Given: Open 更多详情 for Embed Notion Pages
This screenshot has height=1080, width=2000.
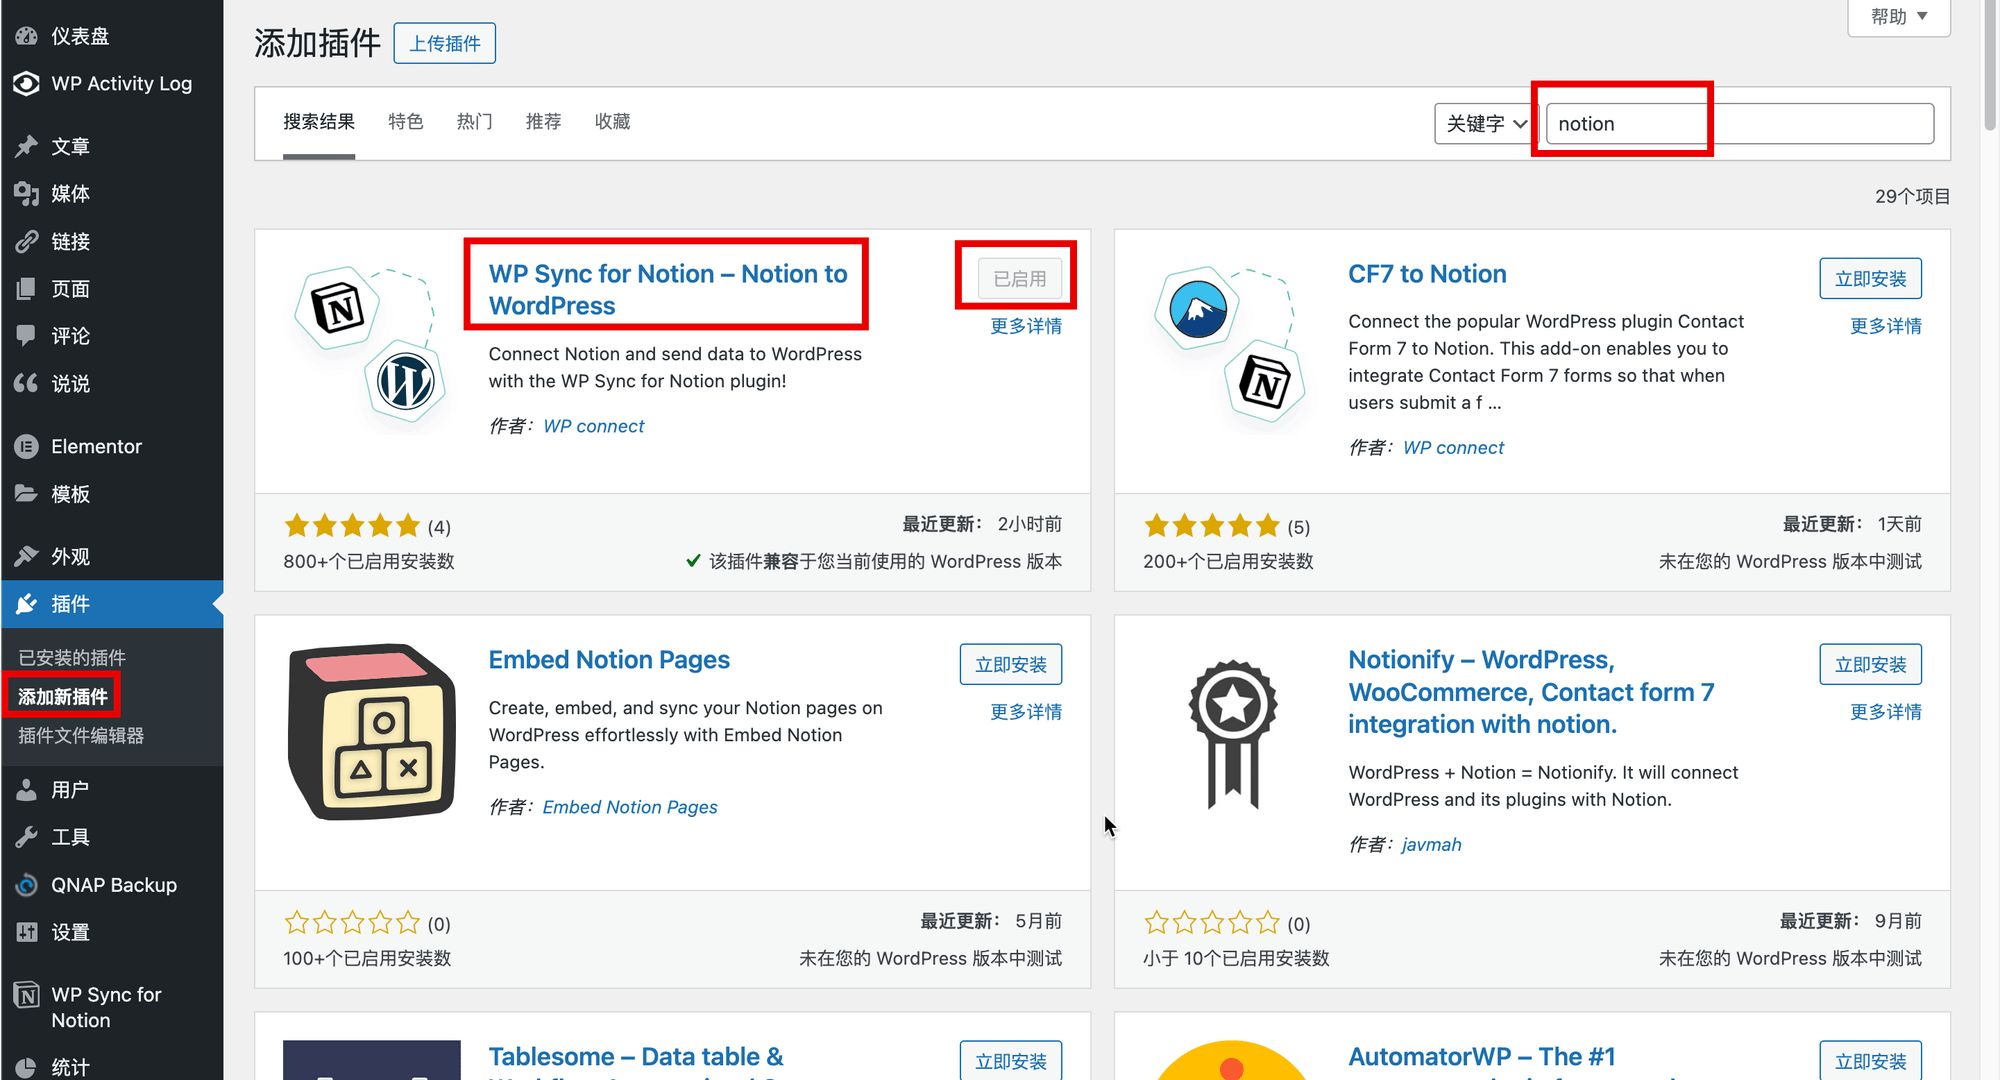Looking at the screenshot, I should coord(1025,712).
